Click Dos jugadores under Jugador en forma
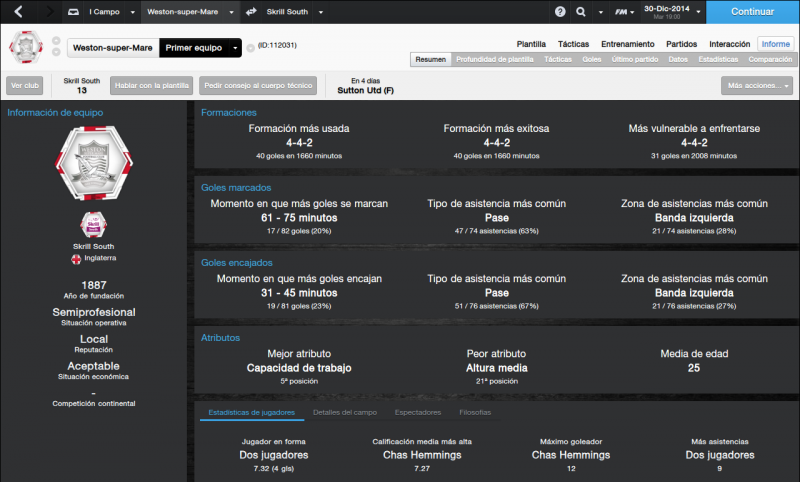This screenshot has width=800, height=482. 273,455
